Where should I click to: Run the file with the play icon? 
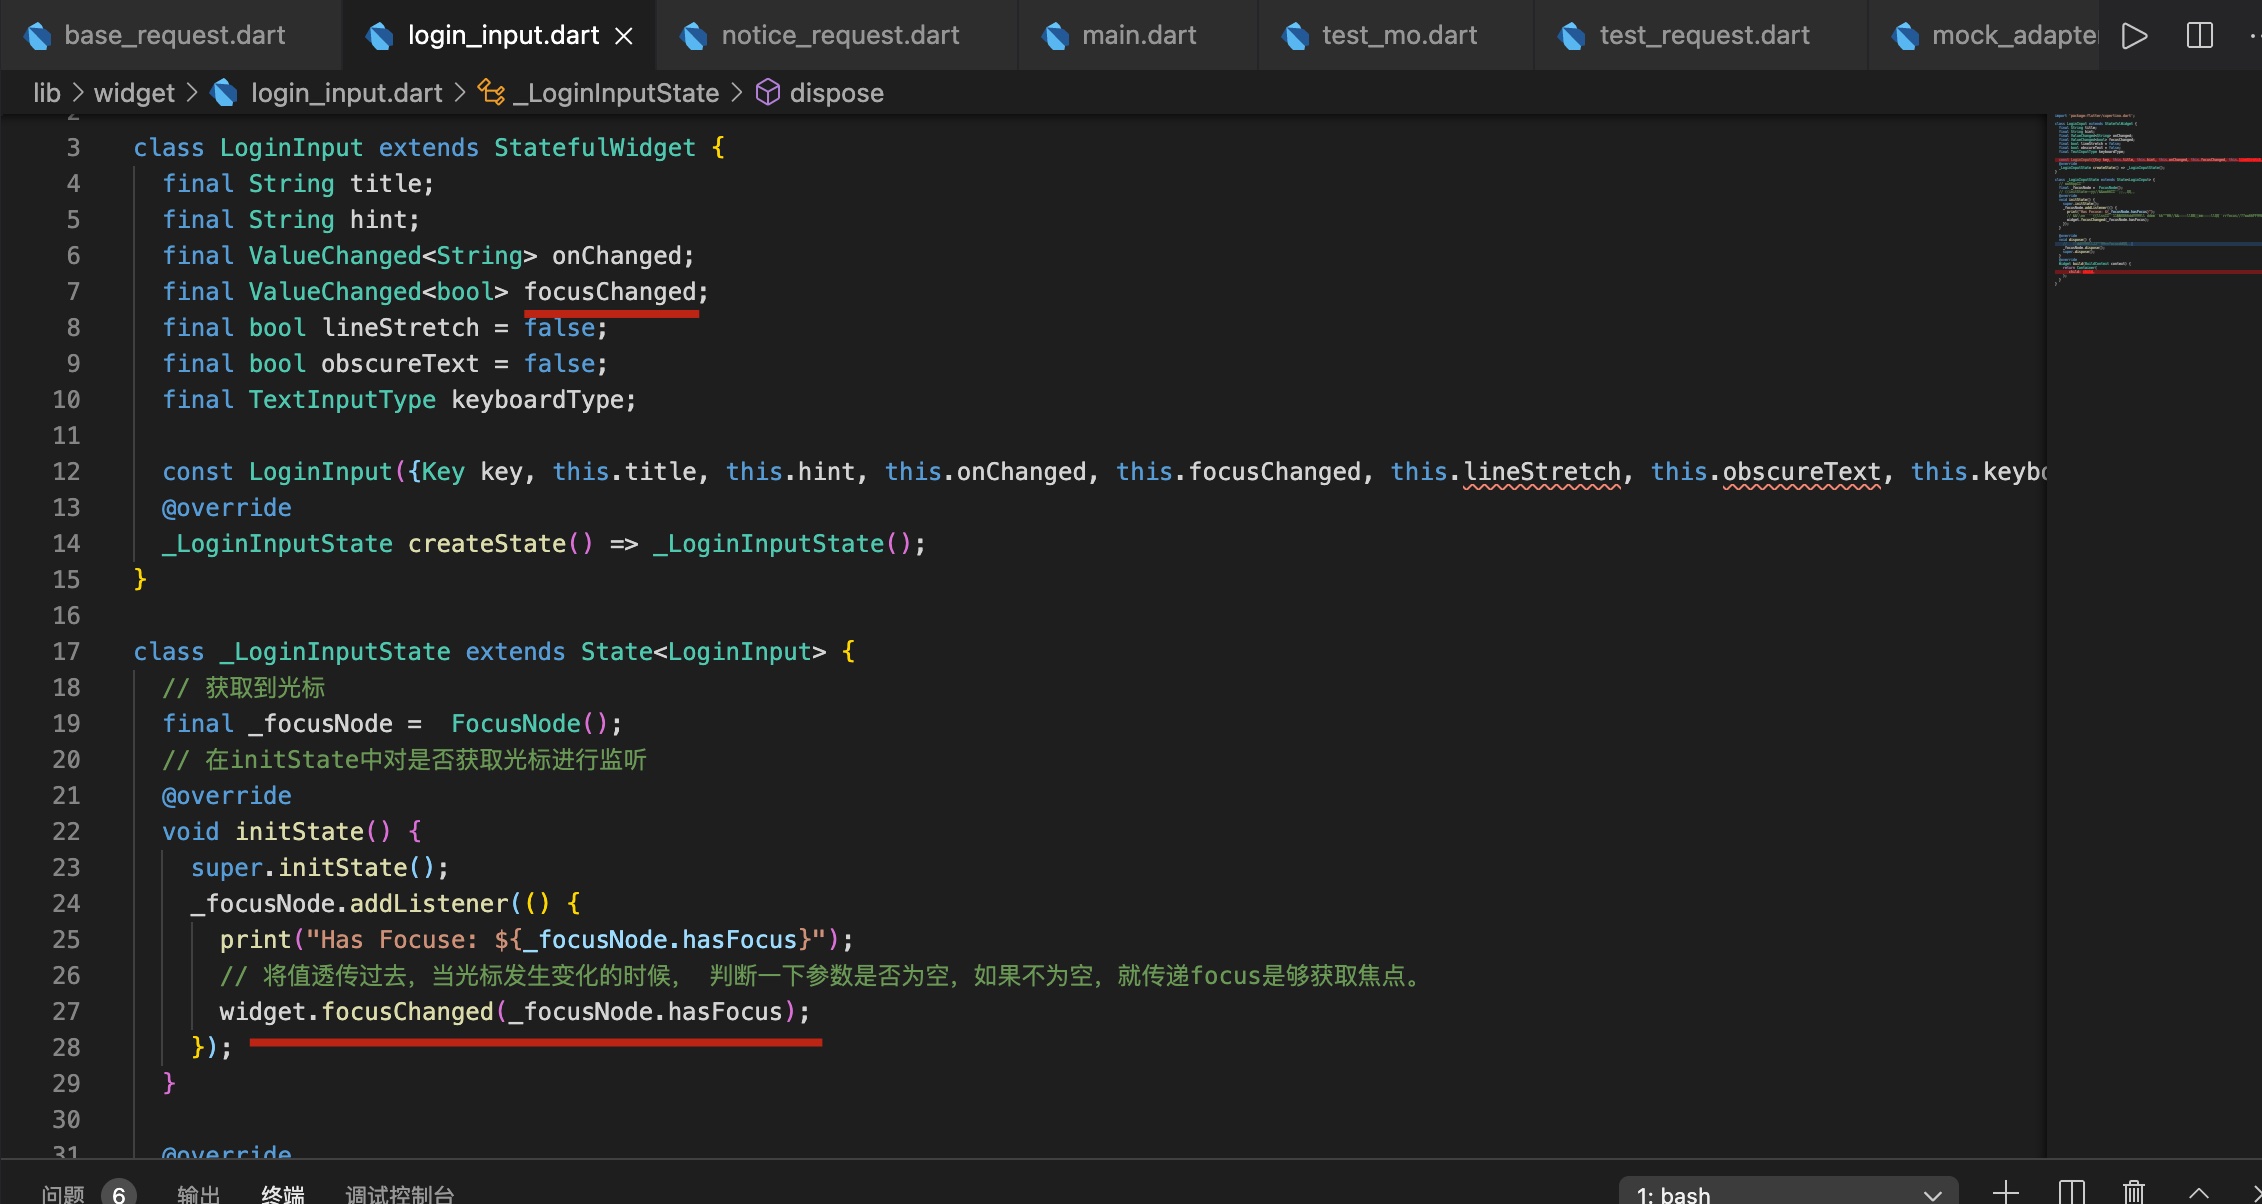click(2134, 36)
